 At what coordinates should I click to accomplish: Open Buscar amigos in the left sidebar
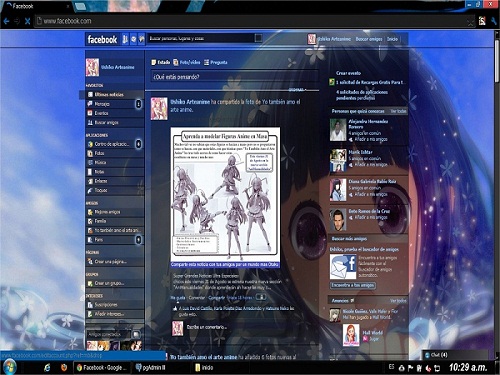point(115,123)
